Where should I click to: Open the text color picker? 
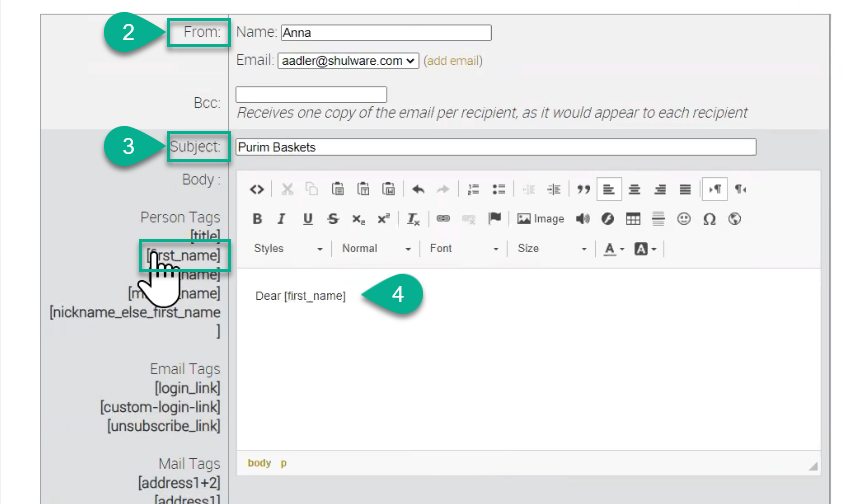[x=614, y=248]
